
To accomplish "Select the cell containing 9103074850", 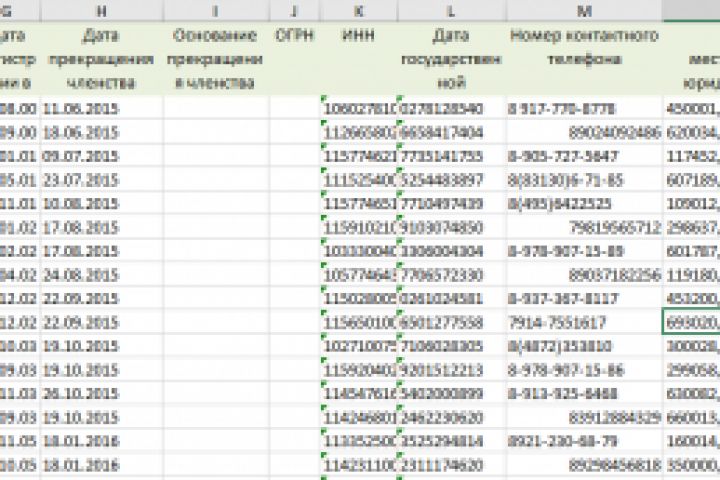I will click(x=452, y=227).
